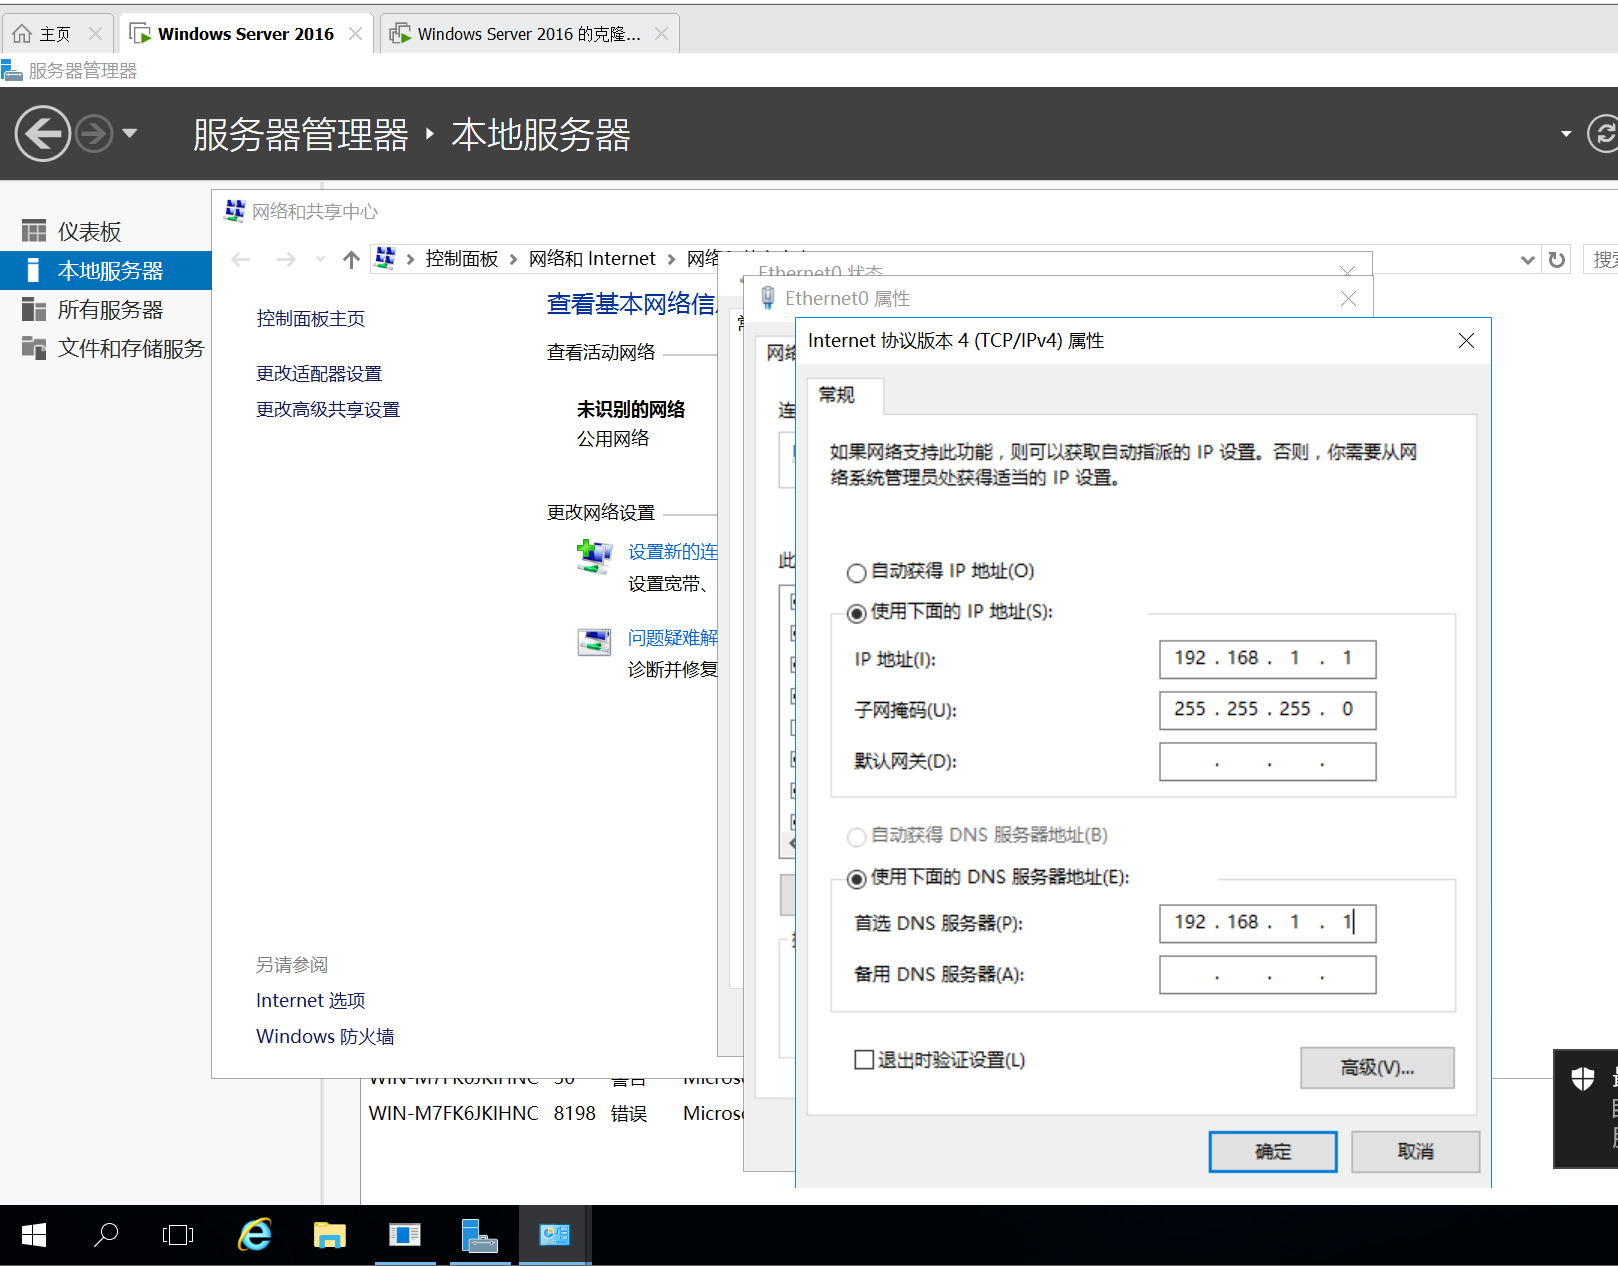This screenshot has height=1266, width=1618.
Task: Expand the address bar history dropdown
Action: [1528, 260]
